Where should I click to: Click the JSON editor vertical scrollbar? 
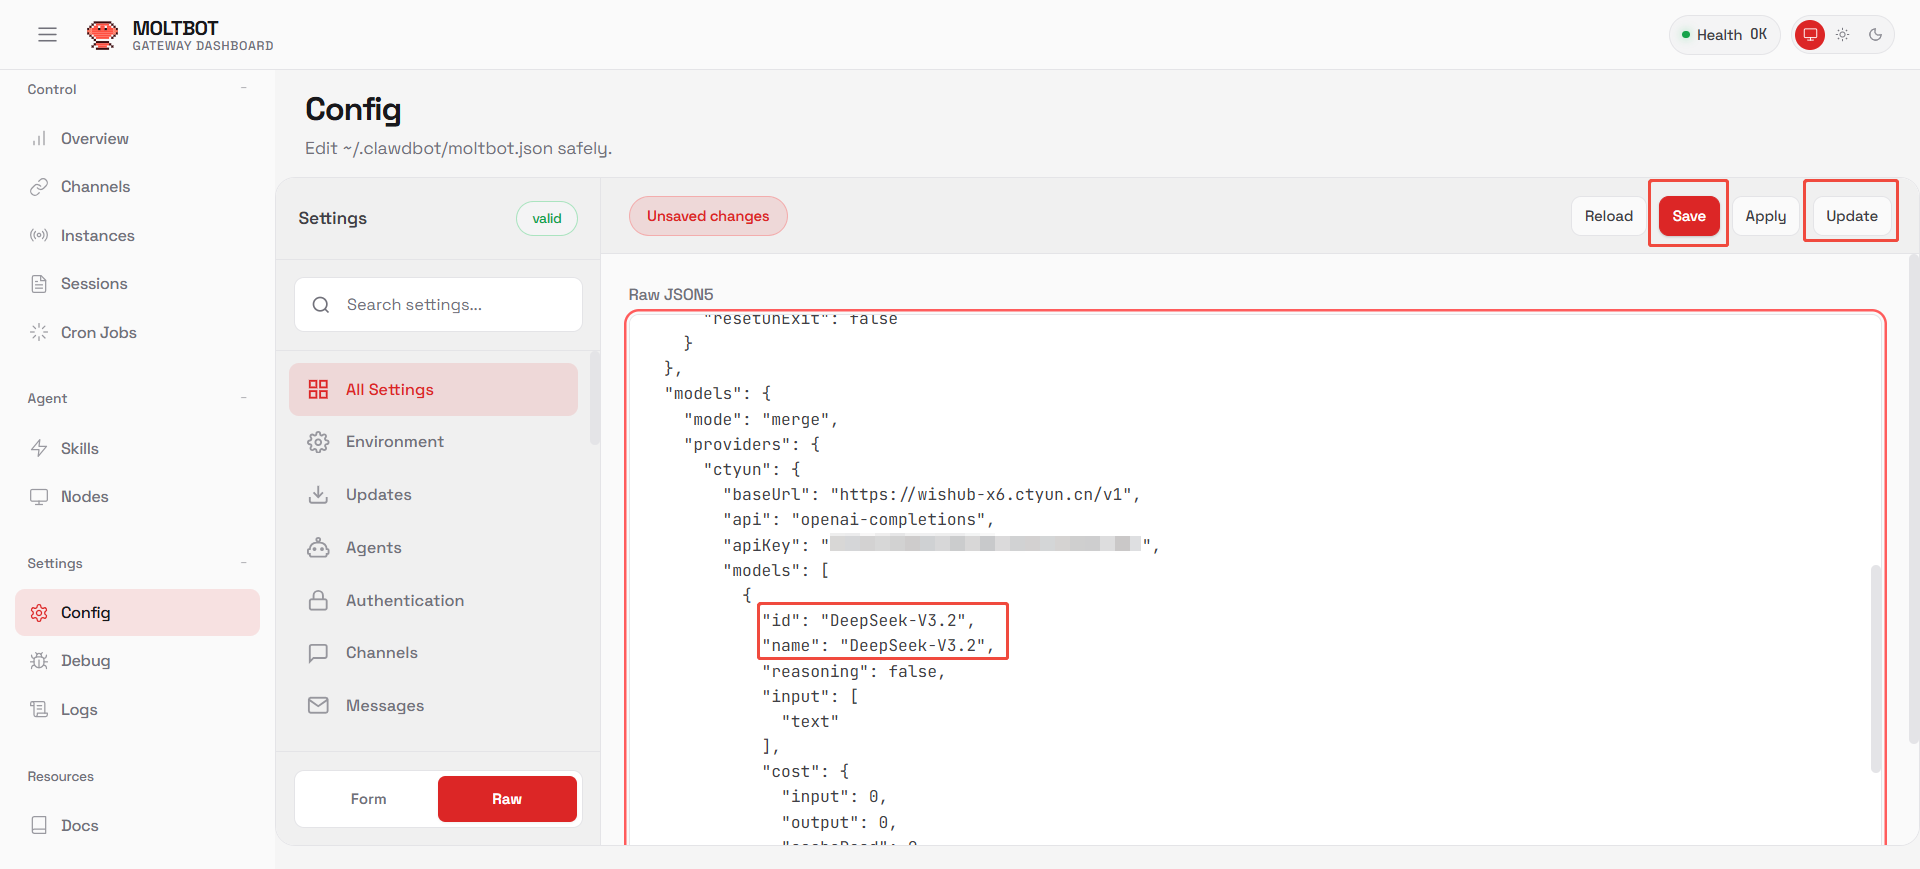click(x=1876, y=668)
